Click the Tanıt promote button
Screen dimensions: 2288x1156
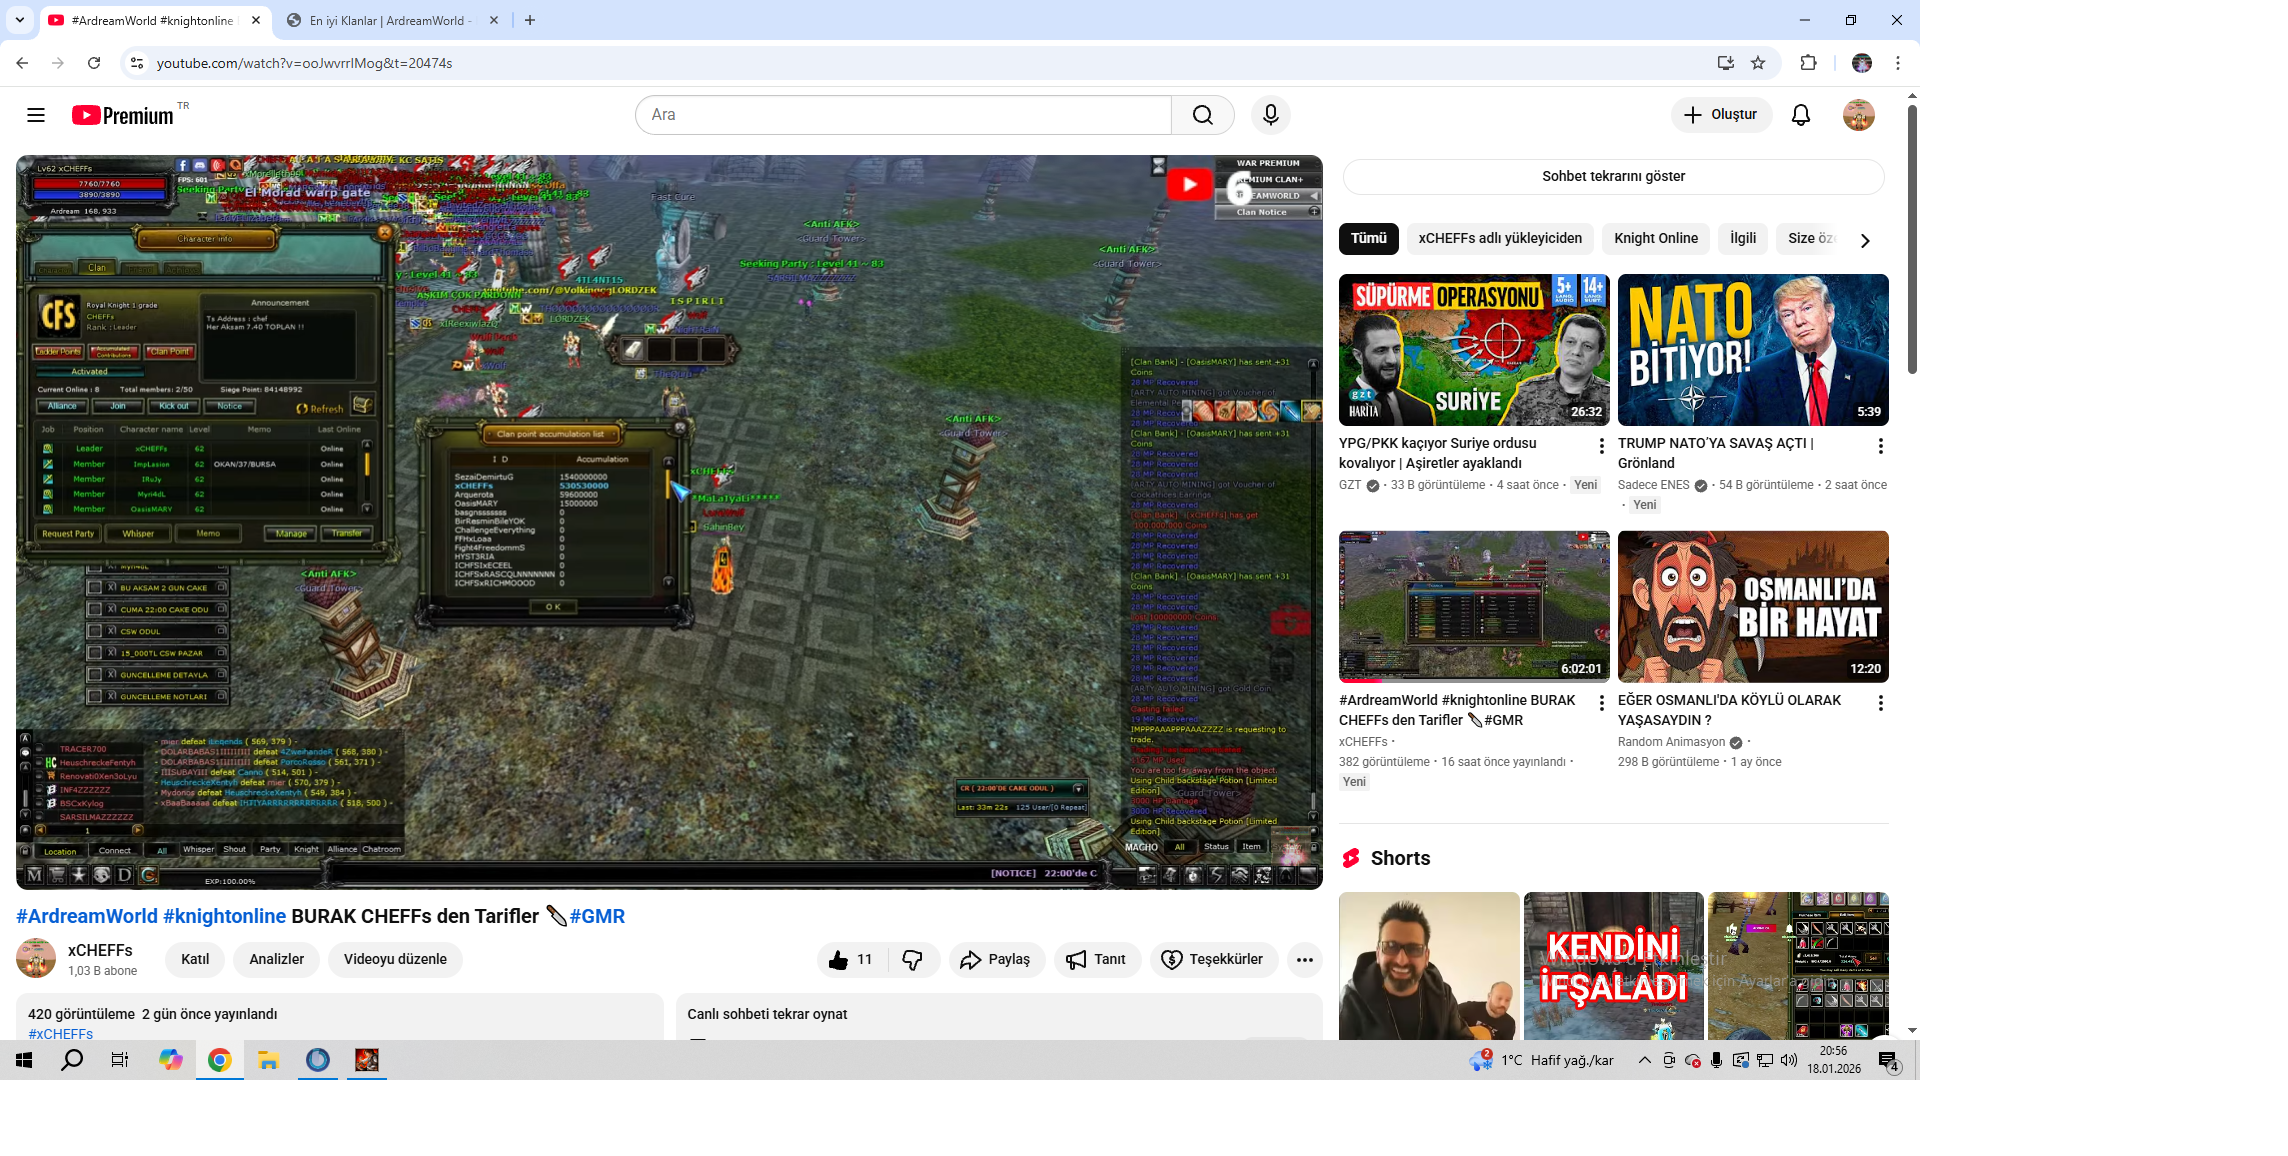[x=1096, y=959]
